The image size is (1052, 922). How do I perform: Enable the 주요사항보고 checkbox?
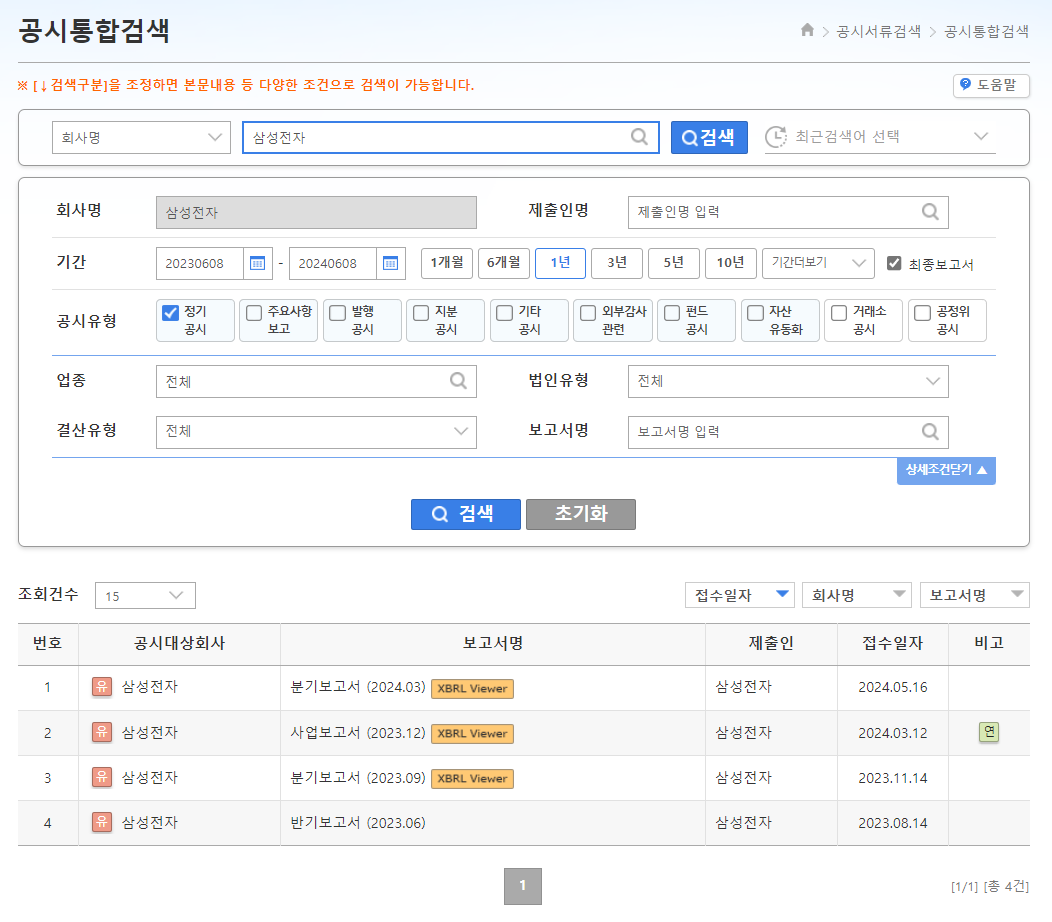(x=254, y=313)
